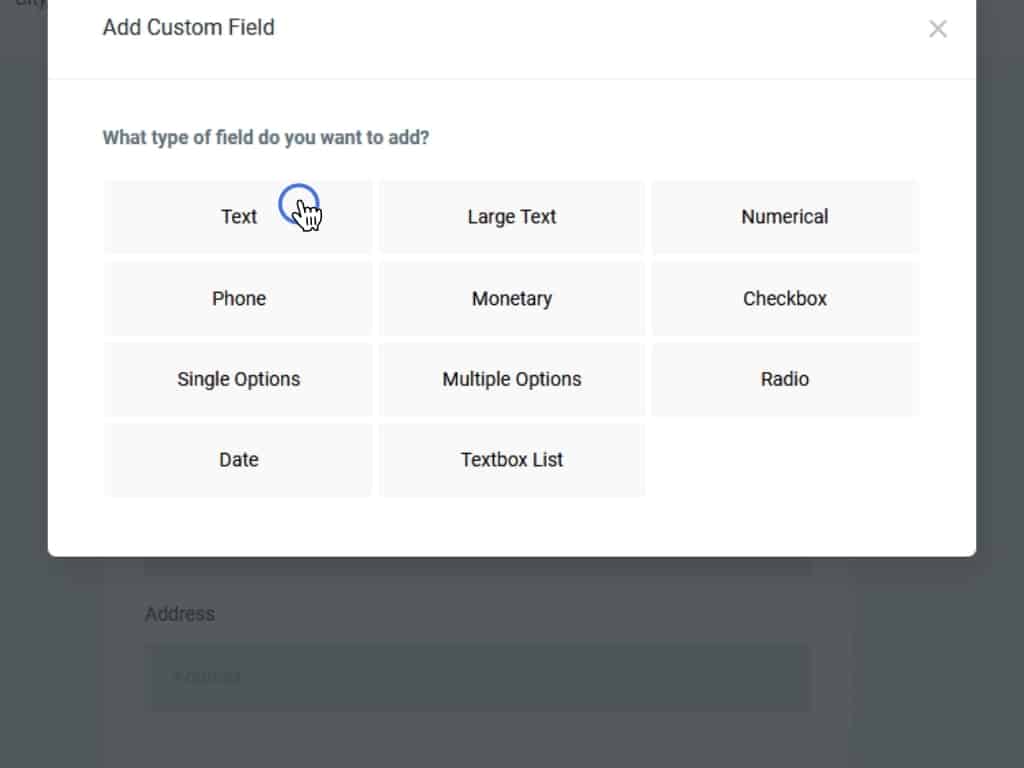This screenshot has height=768, width=1024.
Task: Select the Monetary field option
Action: tap(511, 299)
